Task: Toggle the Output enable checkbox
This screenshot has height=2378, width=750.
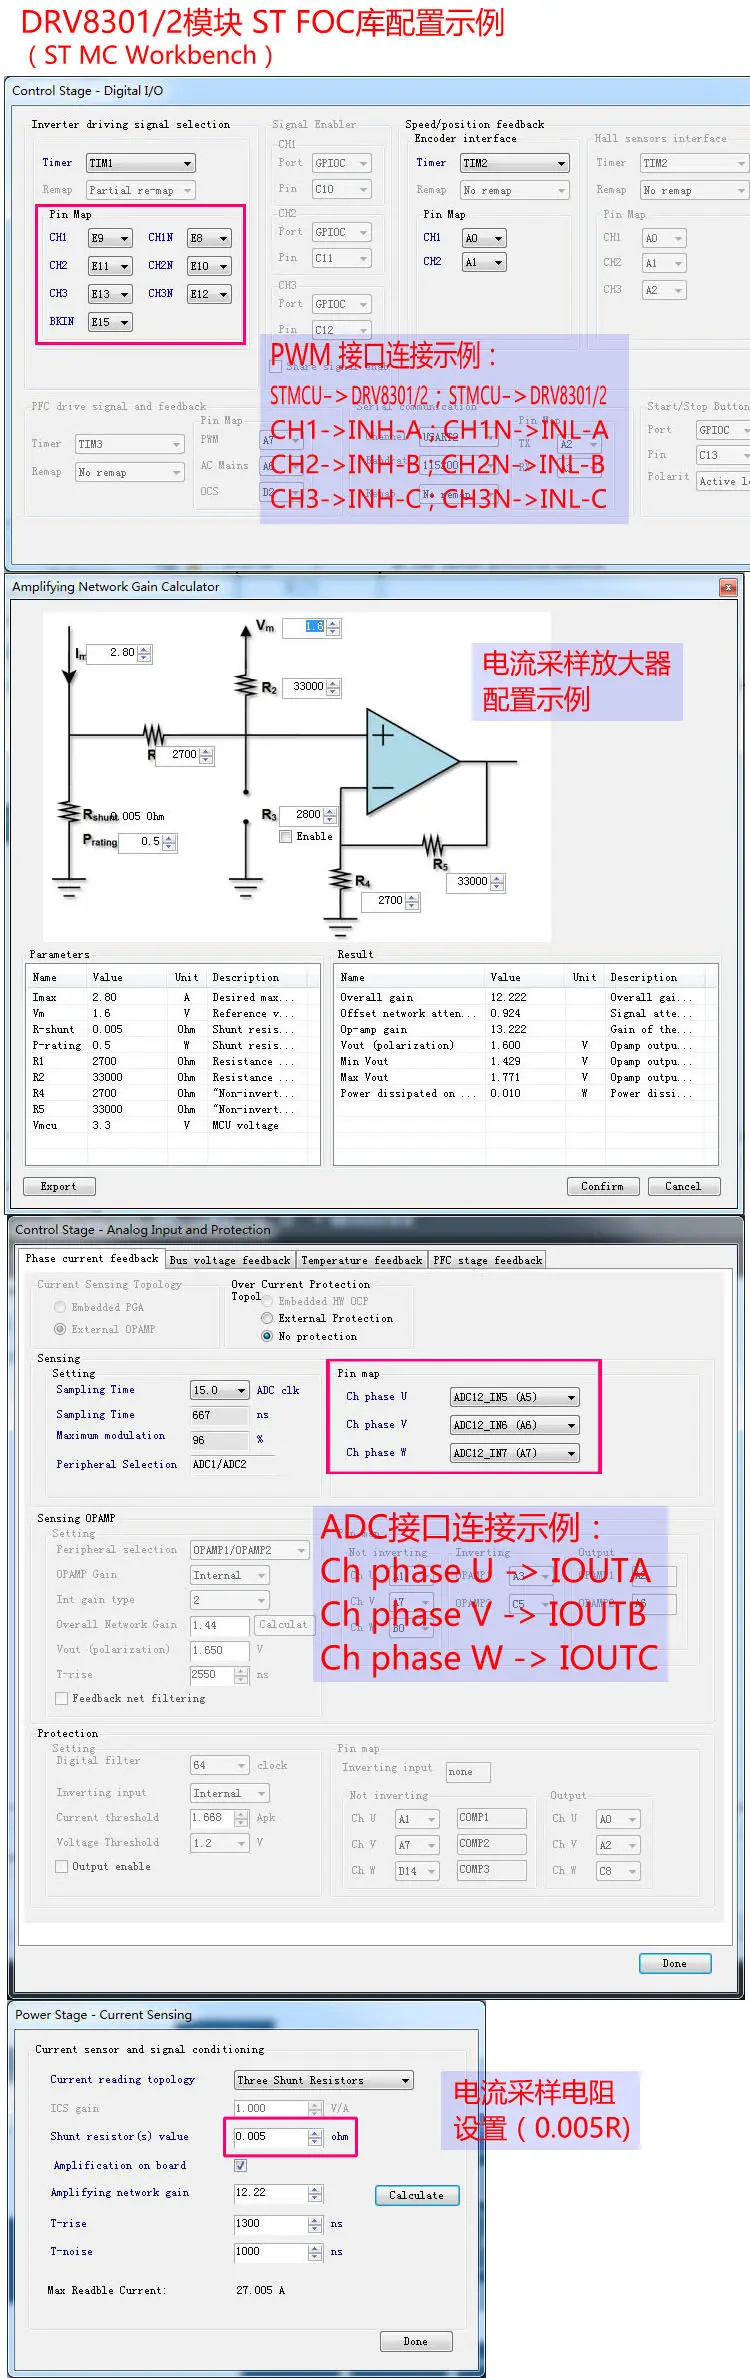Action: 62,1866
